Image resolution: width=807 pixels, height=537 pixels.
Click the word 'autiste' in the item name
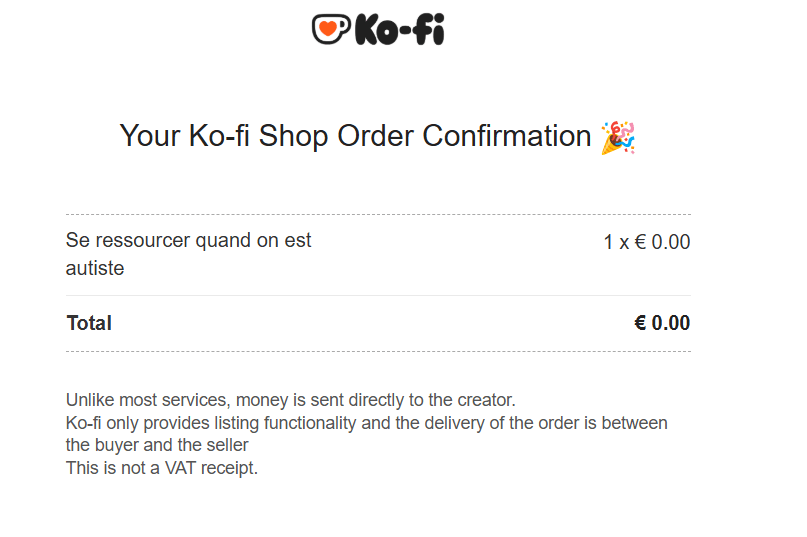[95, 268]
